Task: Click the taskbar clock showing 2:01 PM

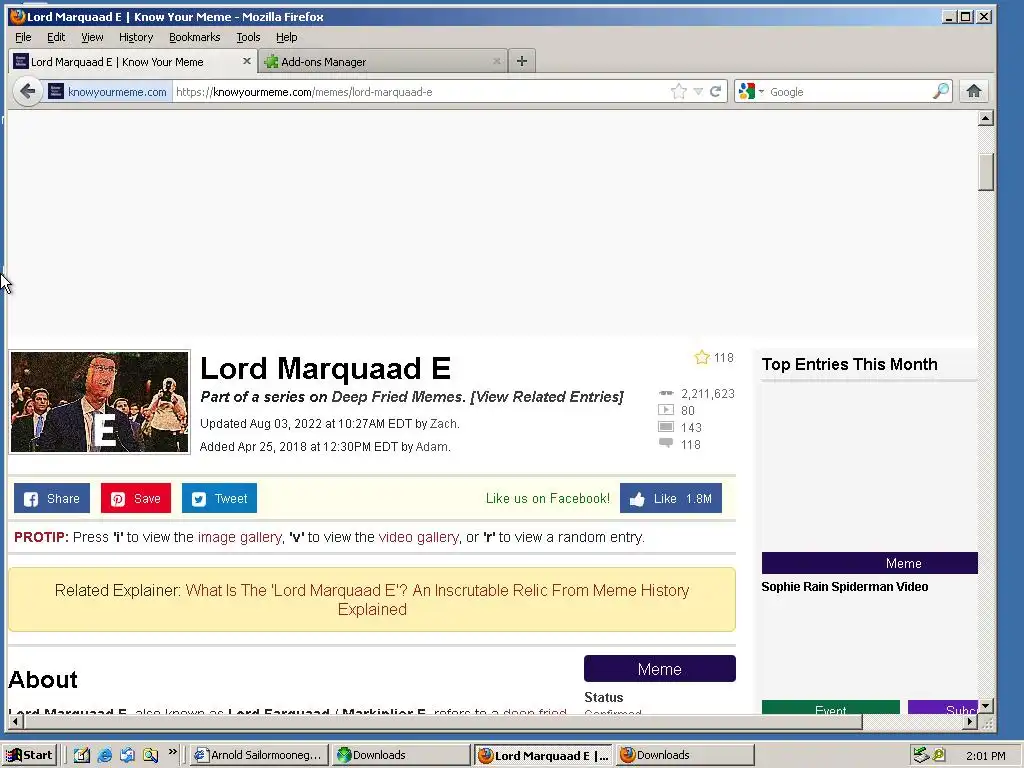Action: click(x=985, y=756)
